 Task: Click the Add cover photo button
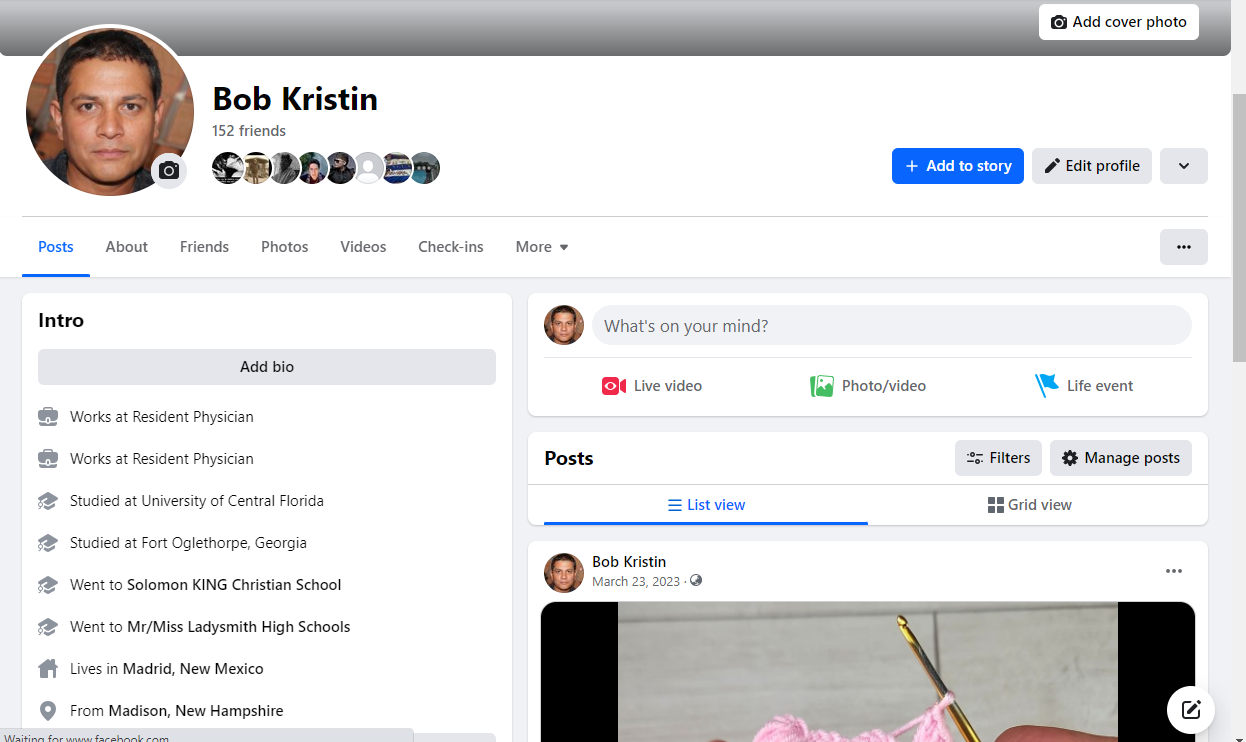1119,22
